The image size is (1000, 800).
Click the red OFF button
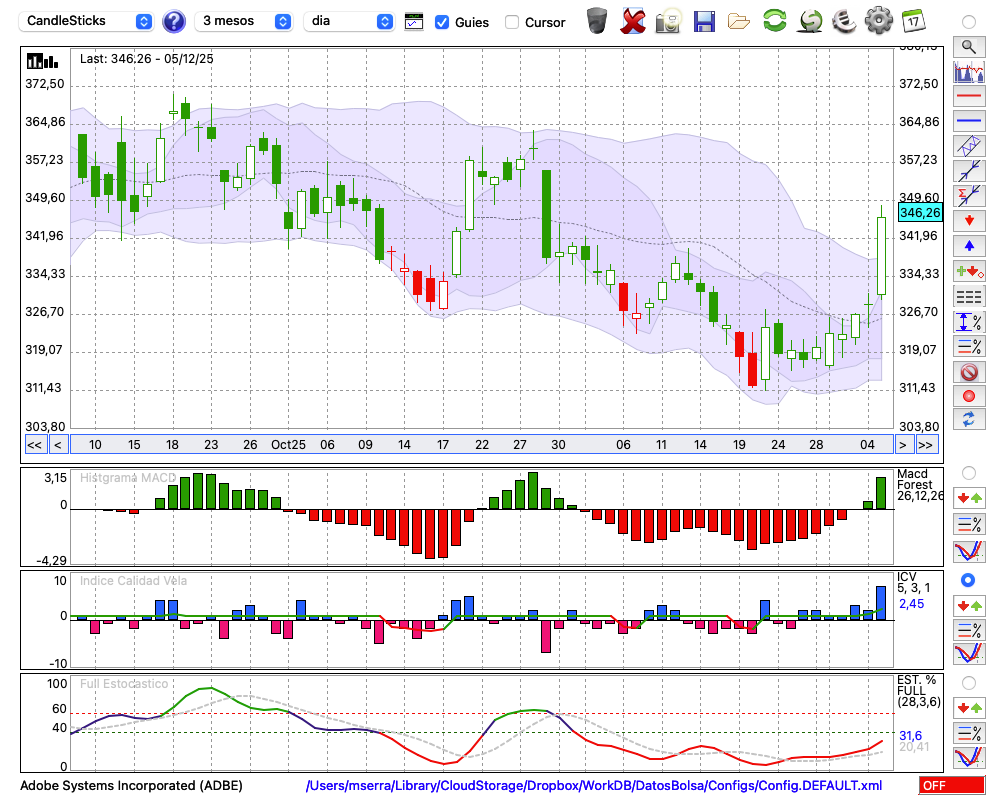coord(951,786)
